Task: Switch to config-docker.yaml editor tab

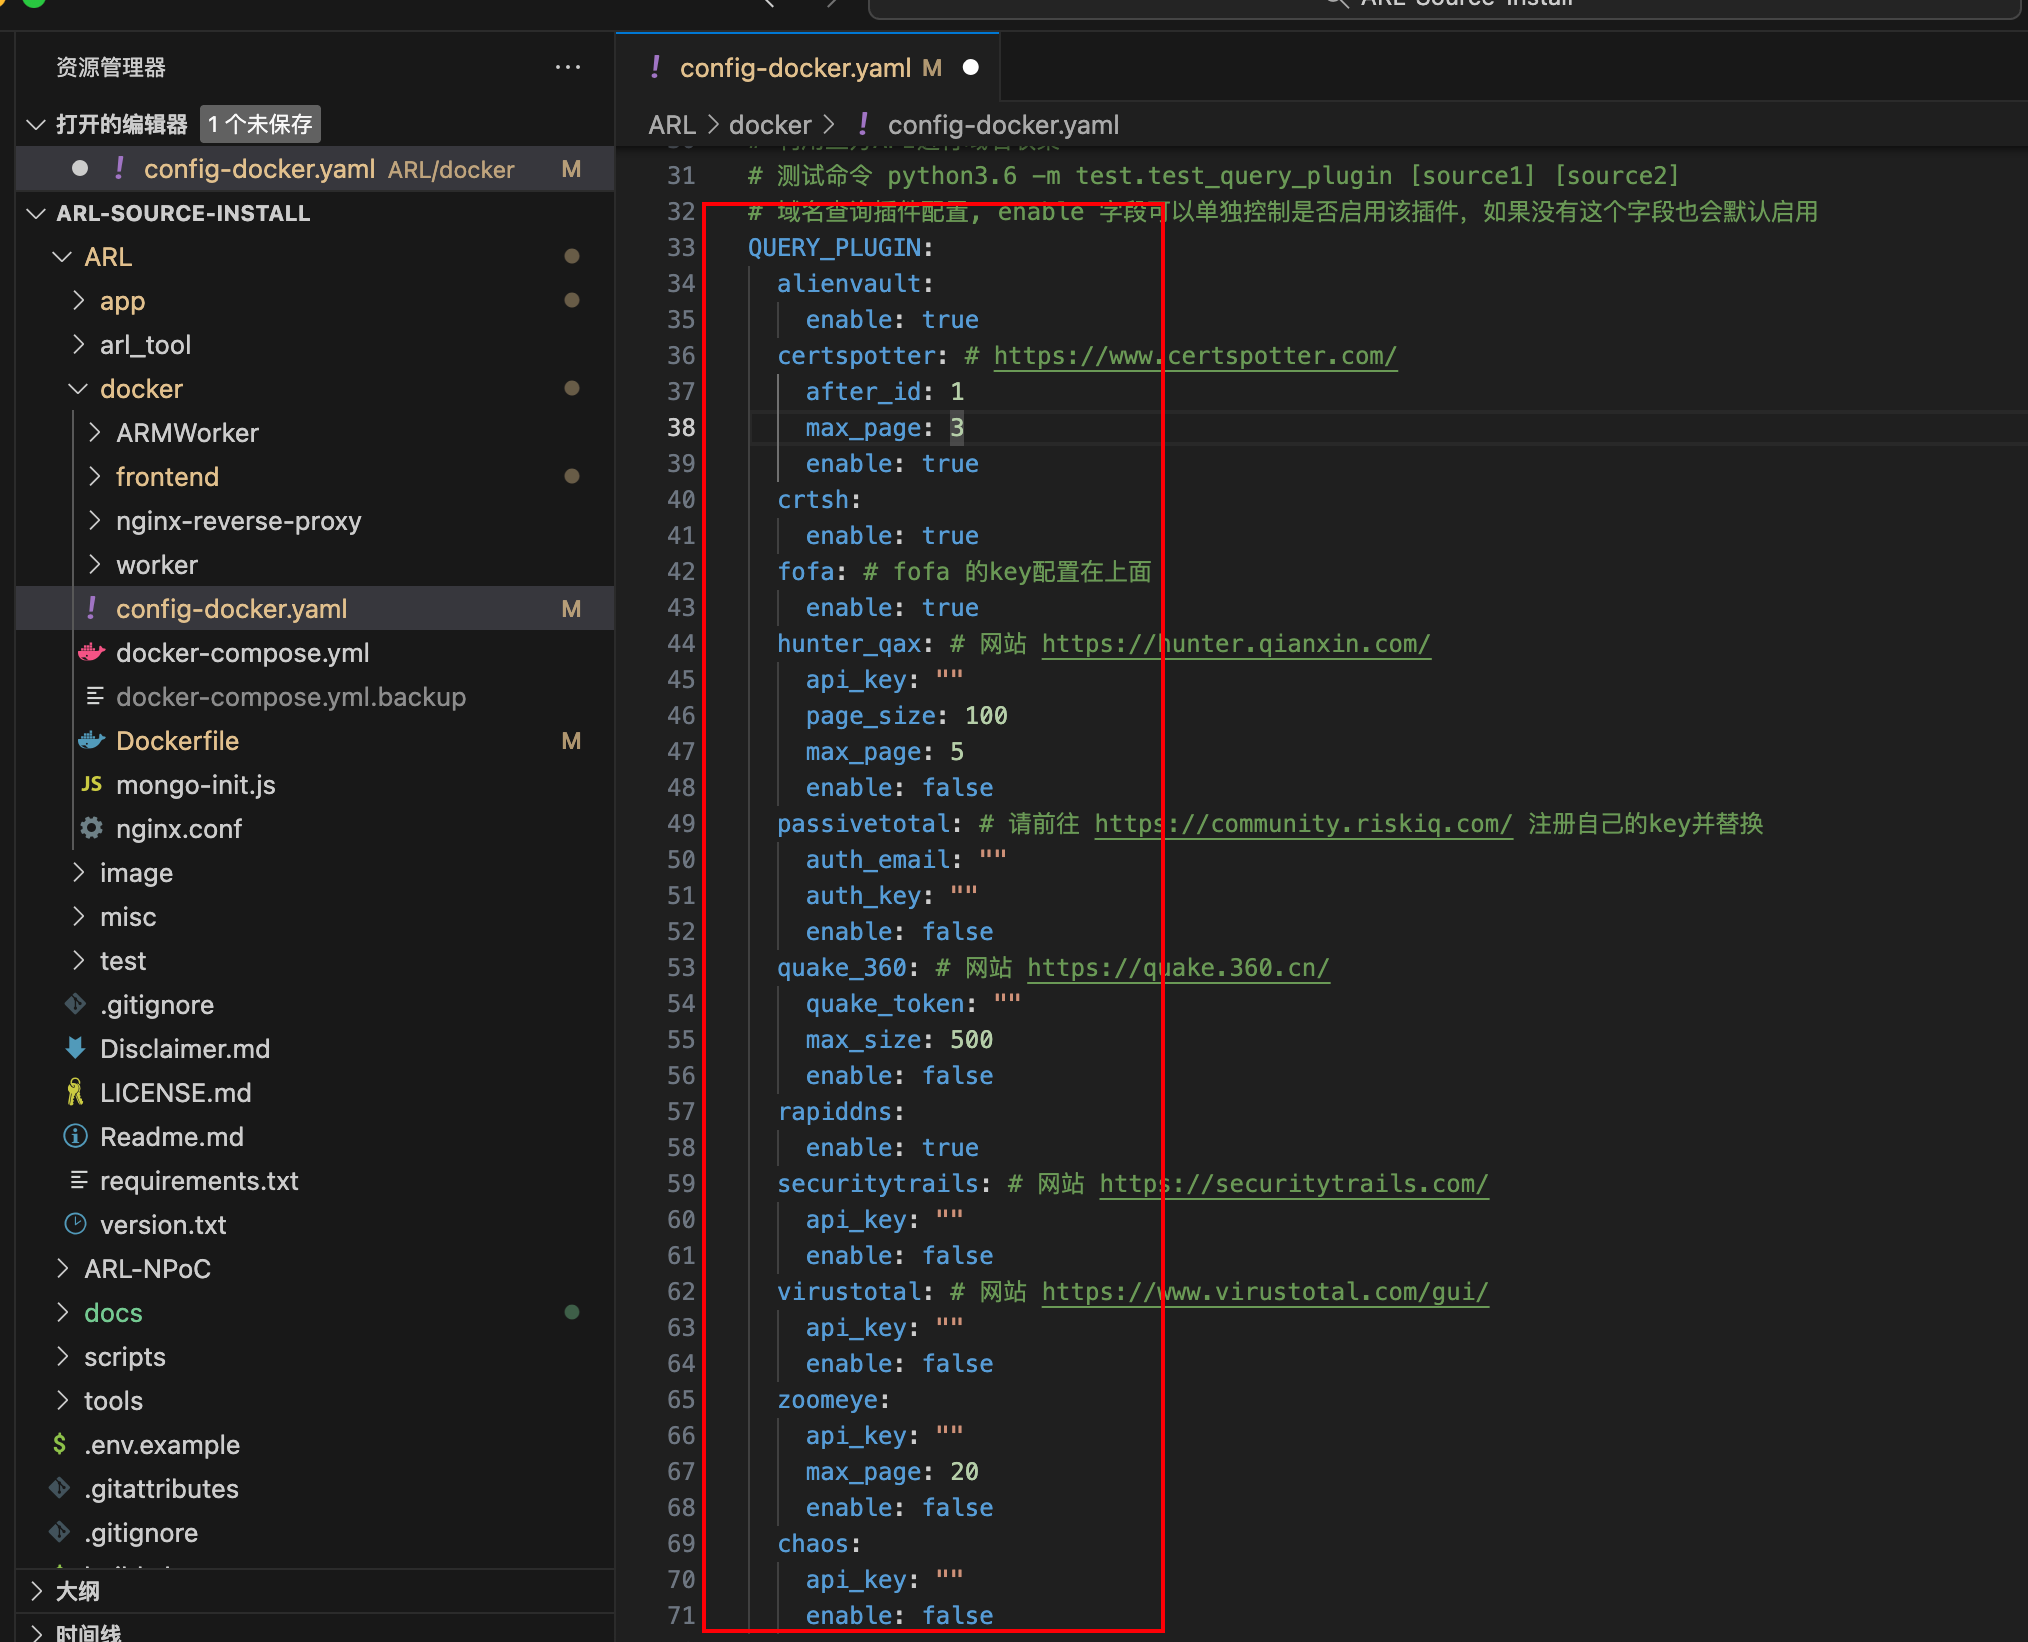Action: click(x=795, y=68)
